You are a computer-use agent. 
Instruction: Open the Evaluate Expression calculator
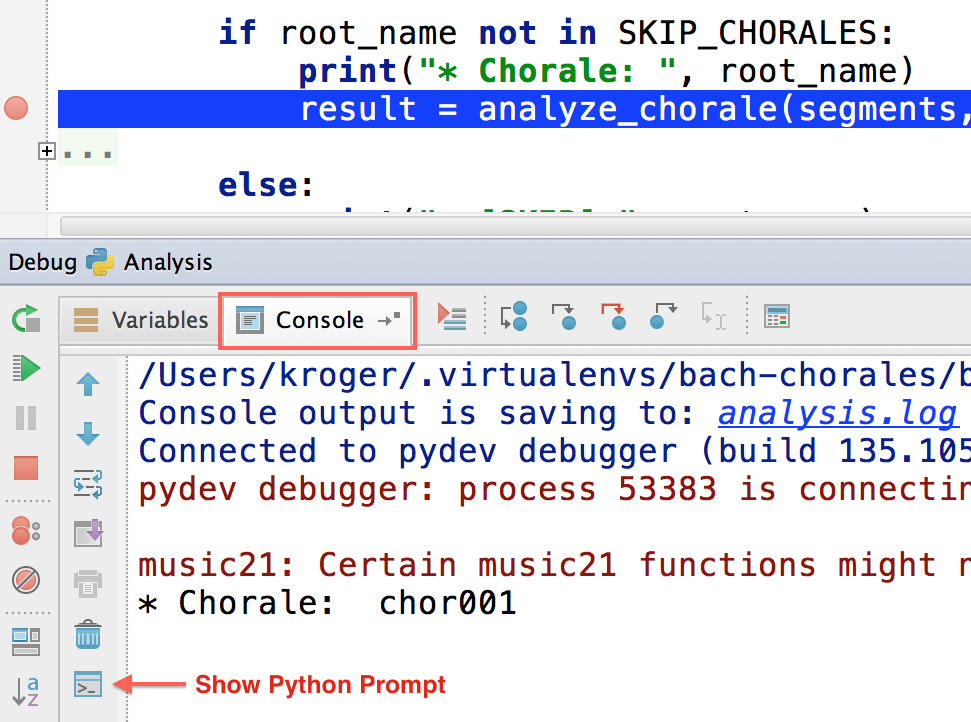[776, 318]
